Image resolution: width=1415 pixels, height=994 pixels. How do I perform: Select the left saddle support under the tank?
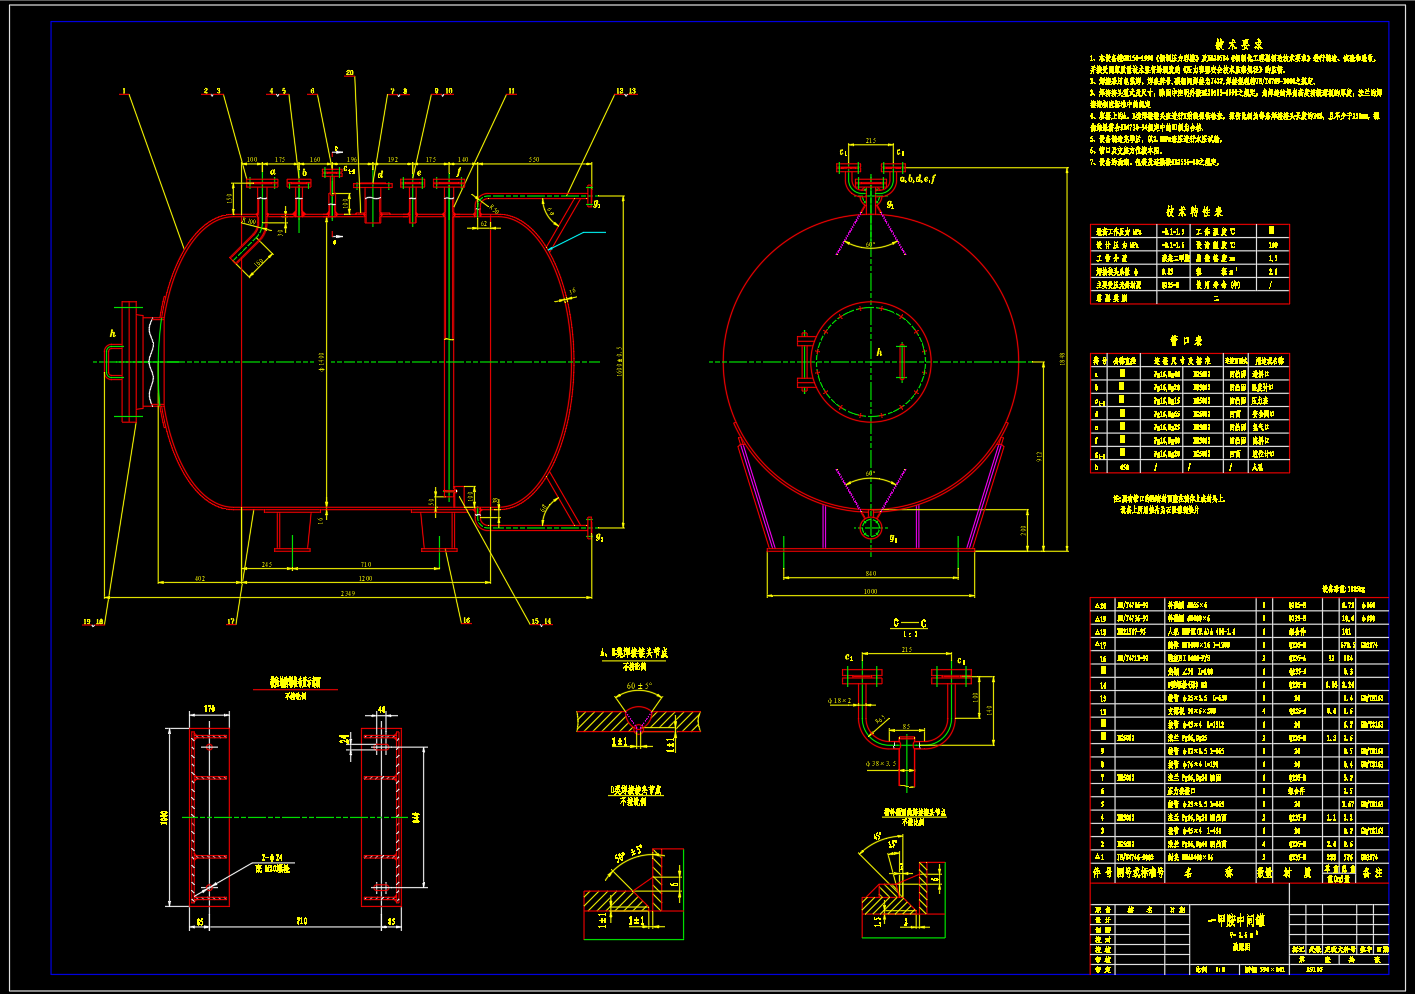292,530
